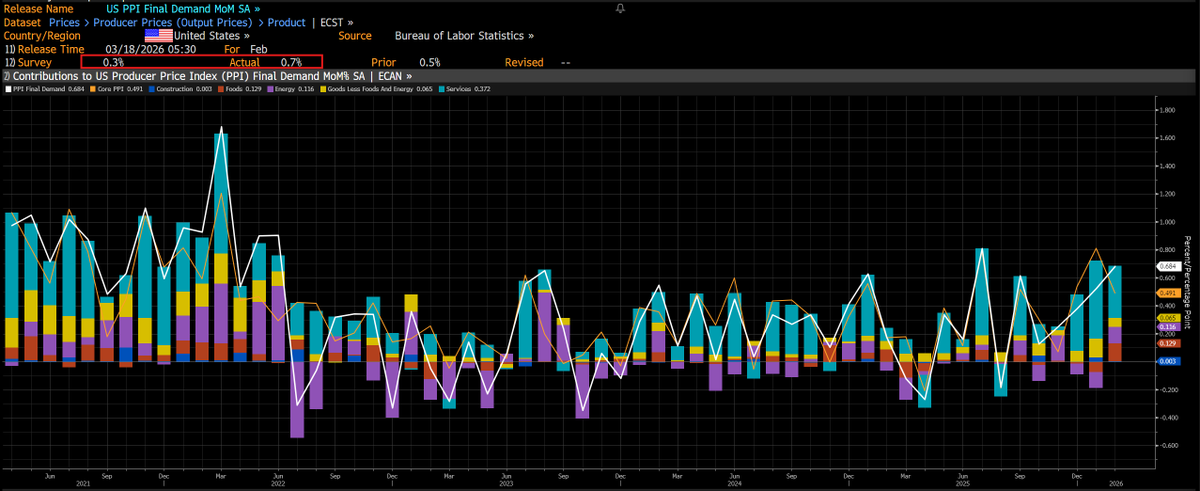Viewport: 1200px width, 491px height.
Task: Click the 2023 year label on x-axis
Action: [504, 484]
